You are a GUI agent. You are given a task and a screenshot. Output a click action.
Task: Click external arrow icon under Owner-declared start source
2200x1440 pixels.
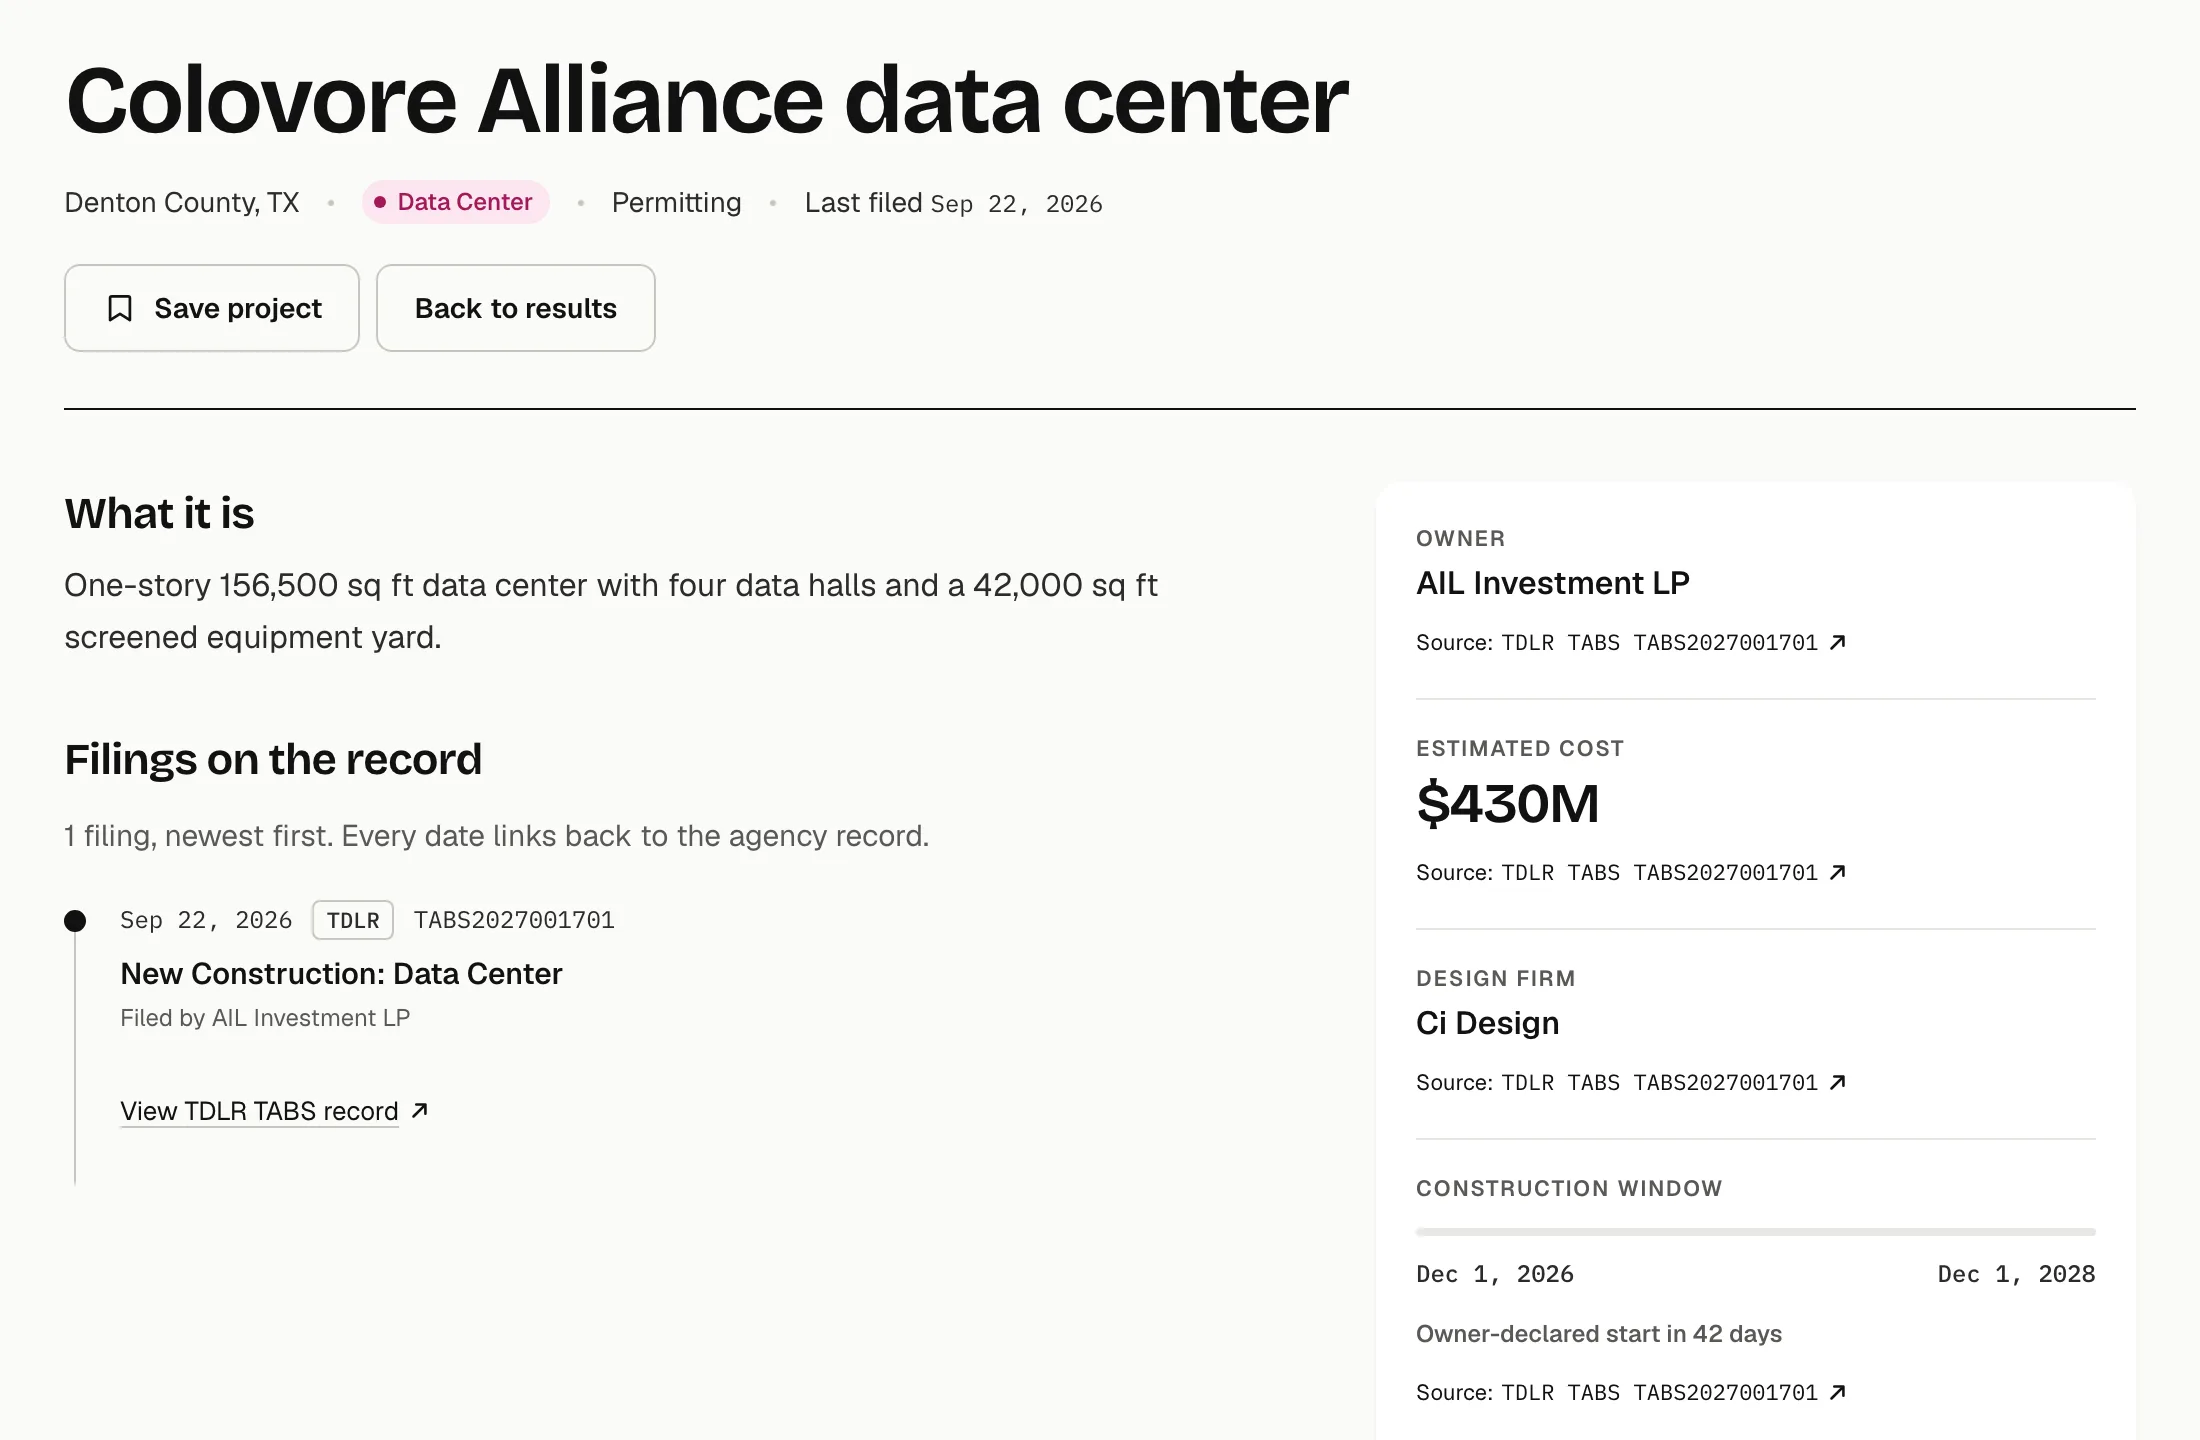[x=1837, y=1392]
